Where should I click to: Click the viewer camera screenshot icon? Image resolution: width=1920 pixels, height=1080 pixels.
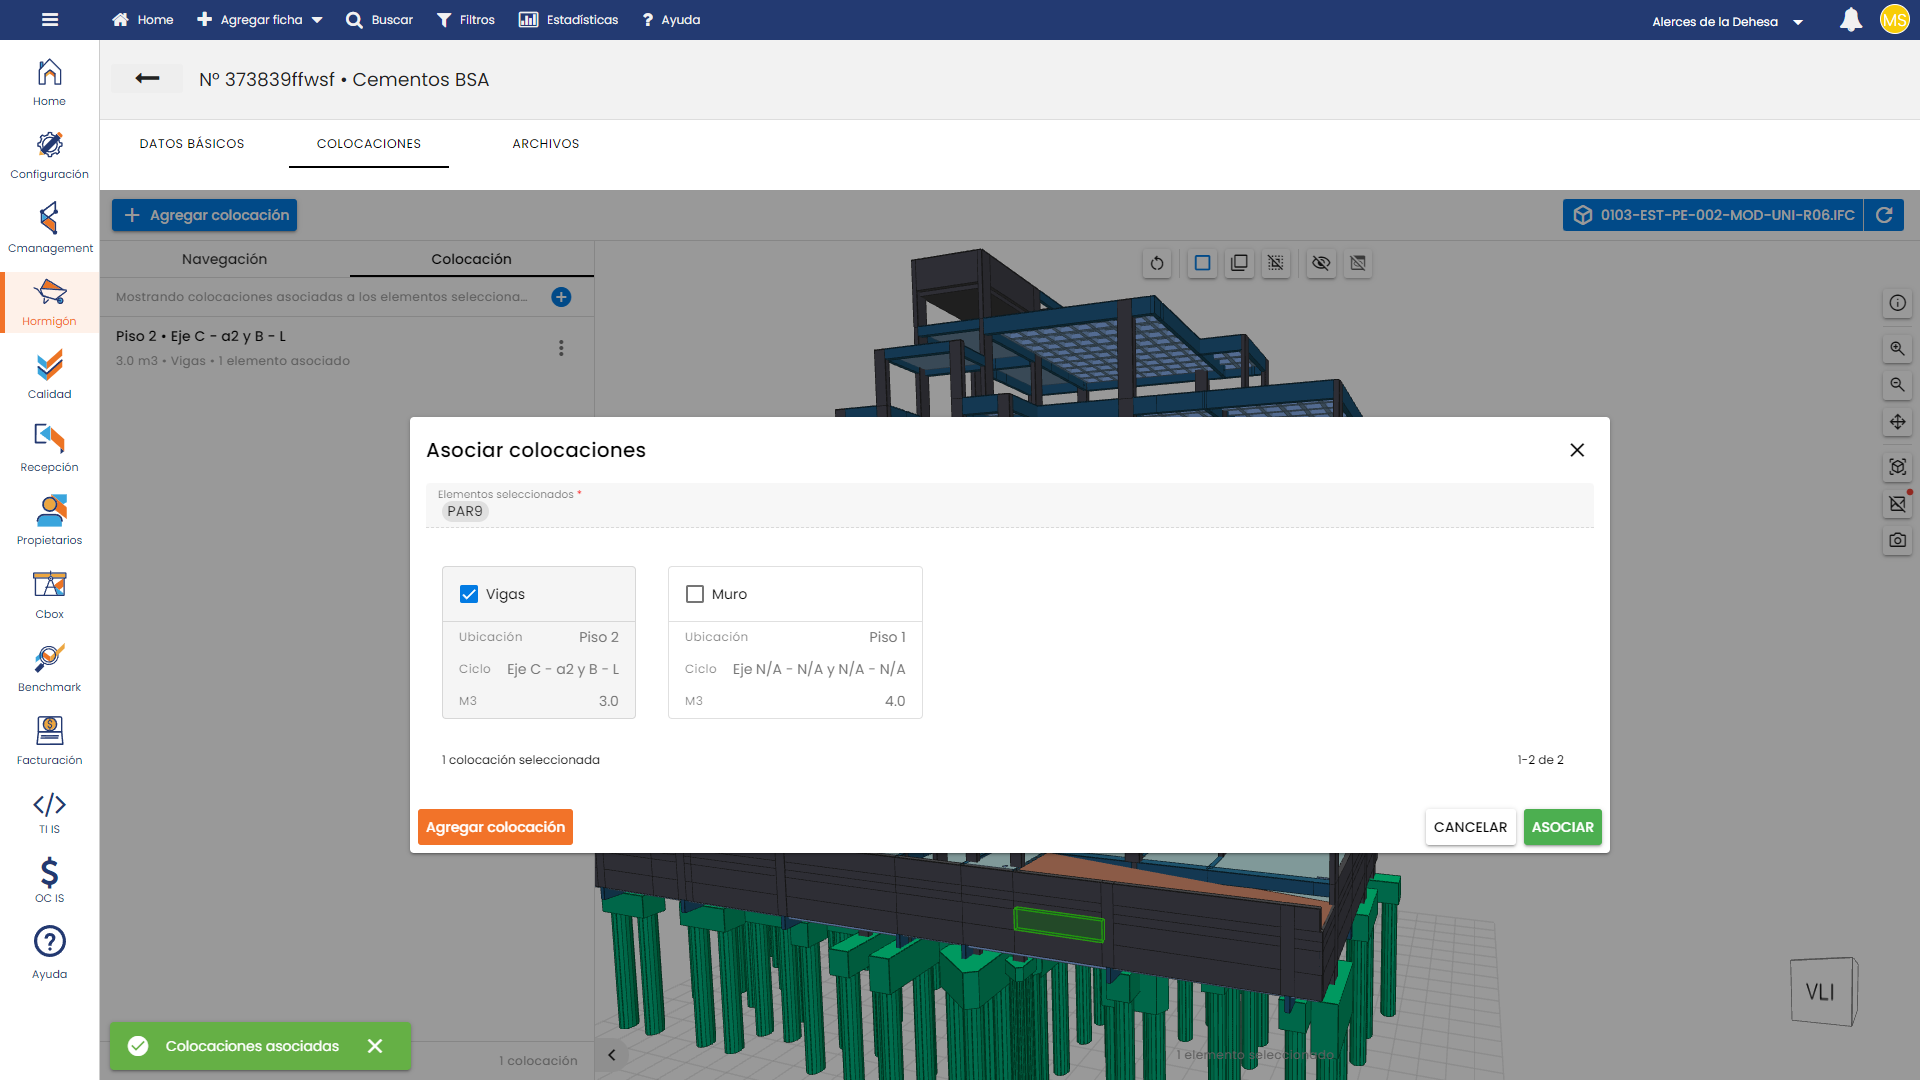[x=1897, y=540]
